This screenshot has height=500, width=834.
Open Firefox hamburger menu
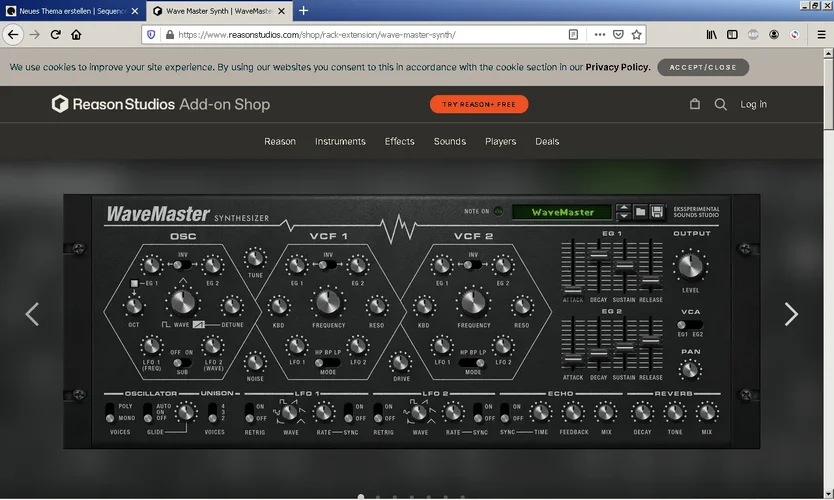pyautogui.click(x=821, y=35)
